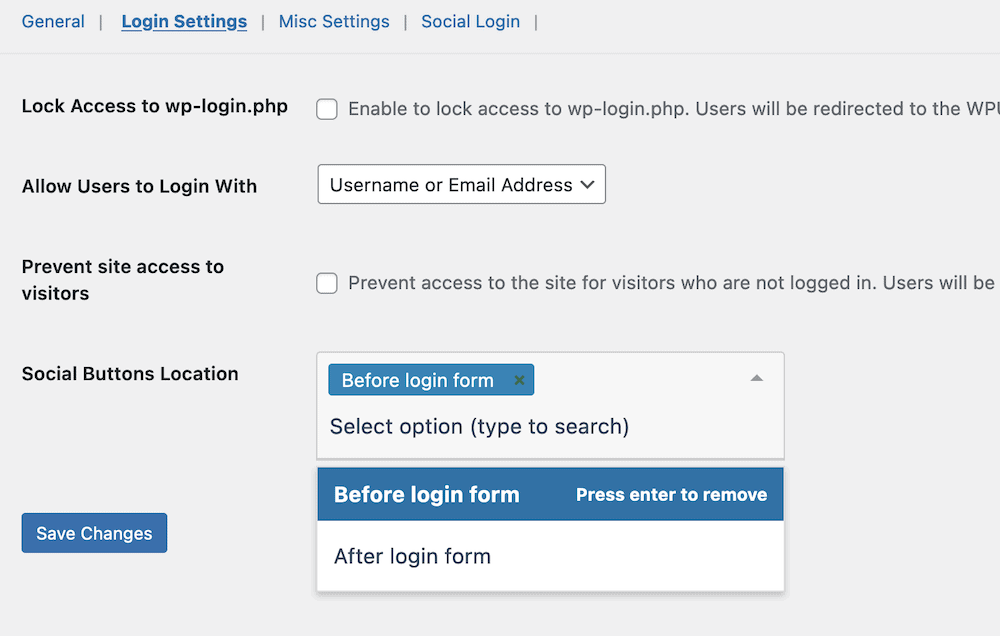Click the Social Buttons Location label
1000x636 pixels.
130,374
